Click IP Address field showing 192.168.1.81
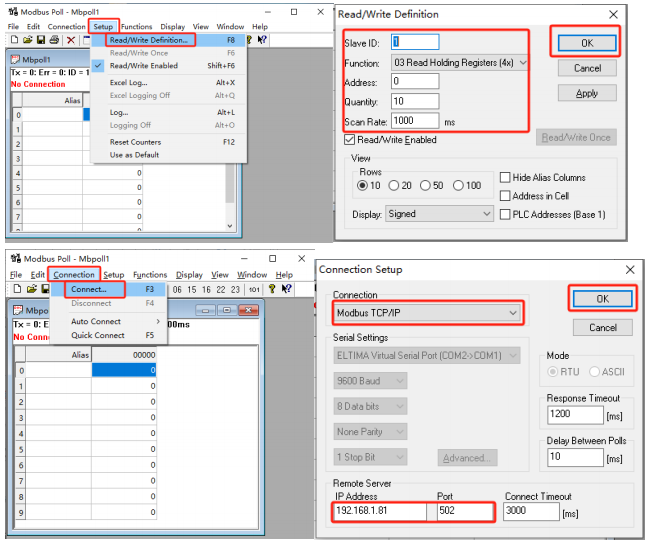The image size is (652, 545). pyautogui.click(x=380, y=511)
